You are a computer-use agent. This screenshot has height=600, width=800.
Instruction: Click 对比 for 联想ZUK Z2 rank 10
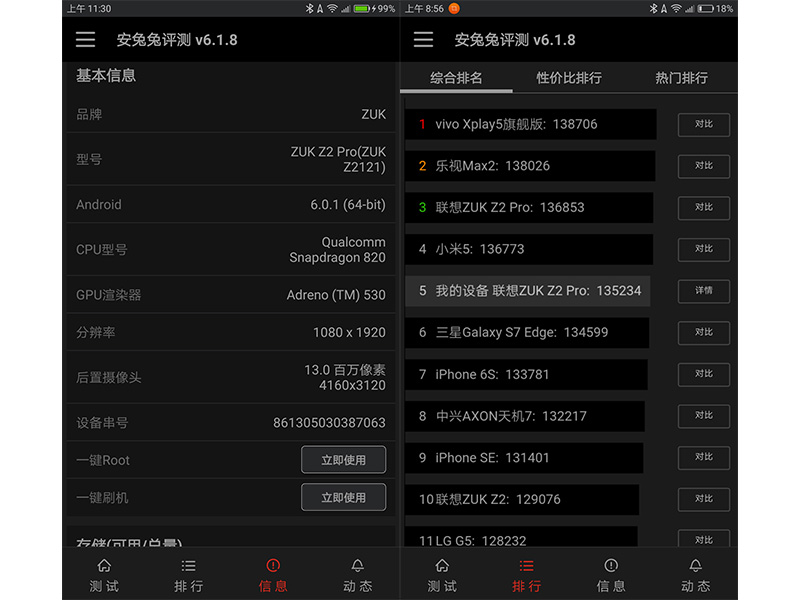coord(704,499)
